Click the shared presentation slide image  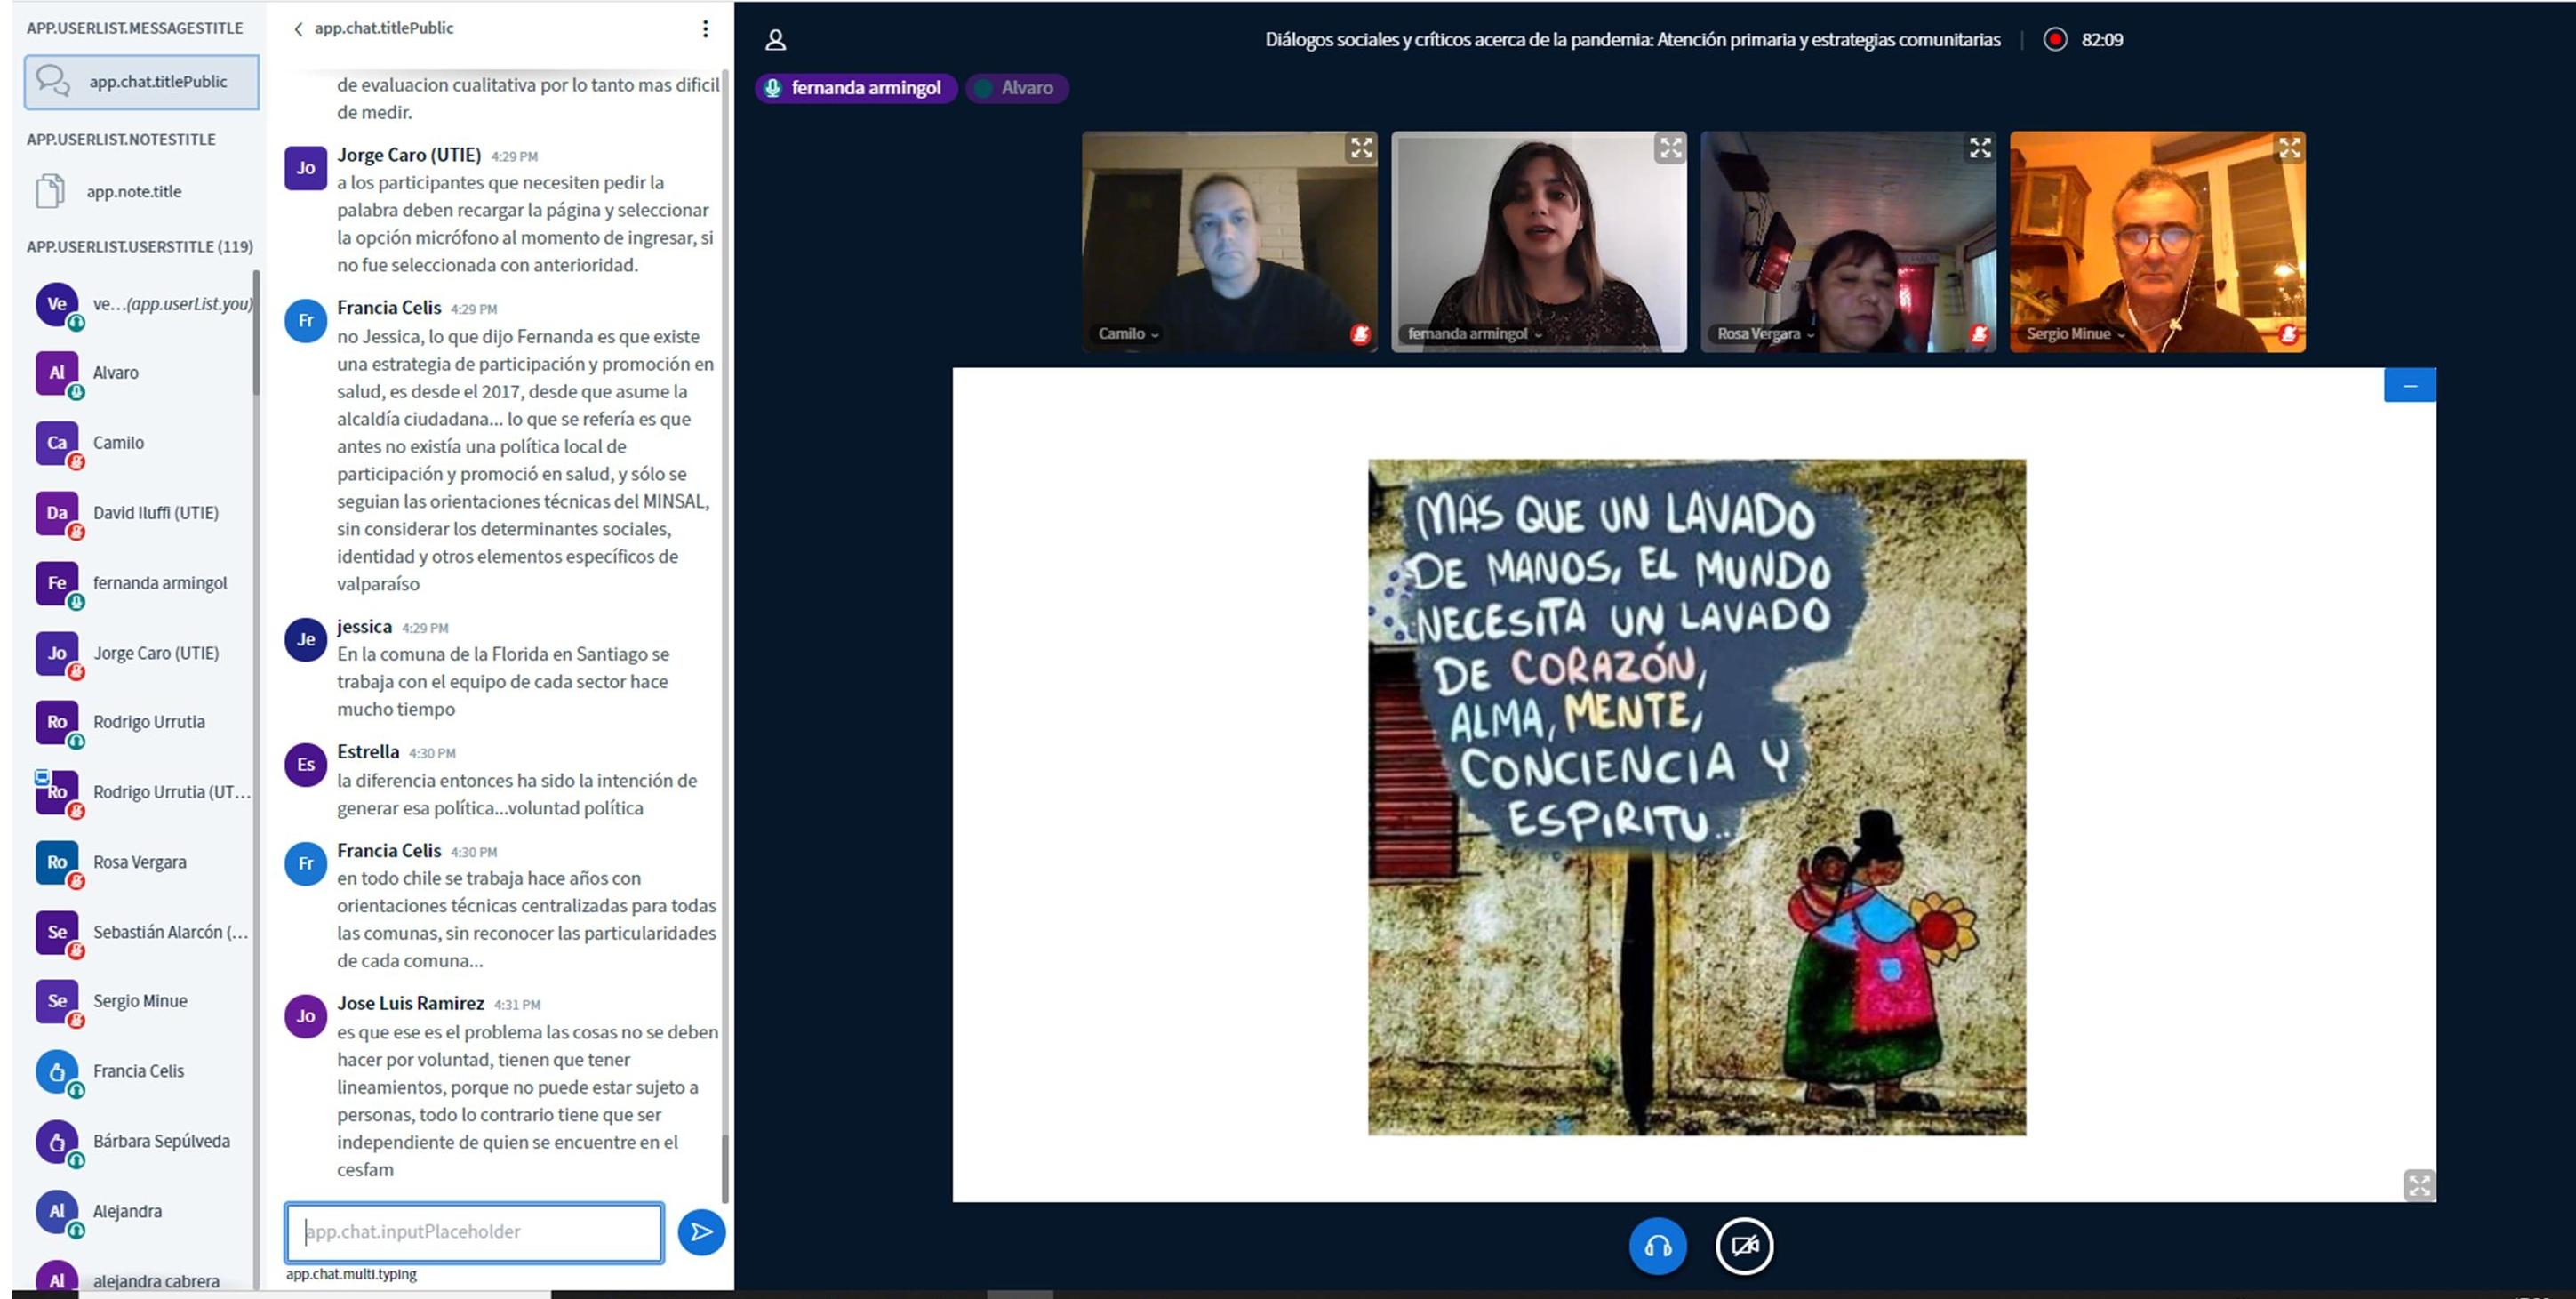tap(1697, 797)
